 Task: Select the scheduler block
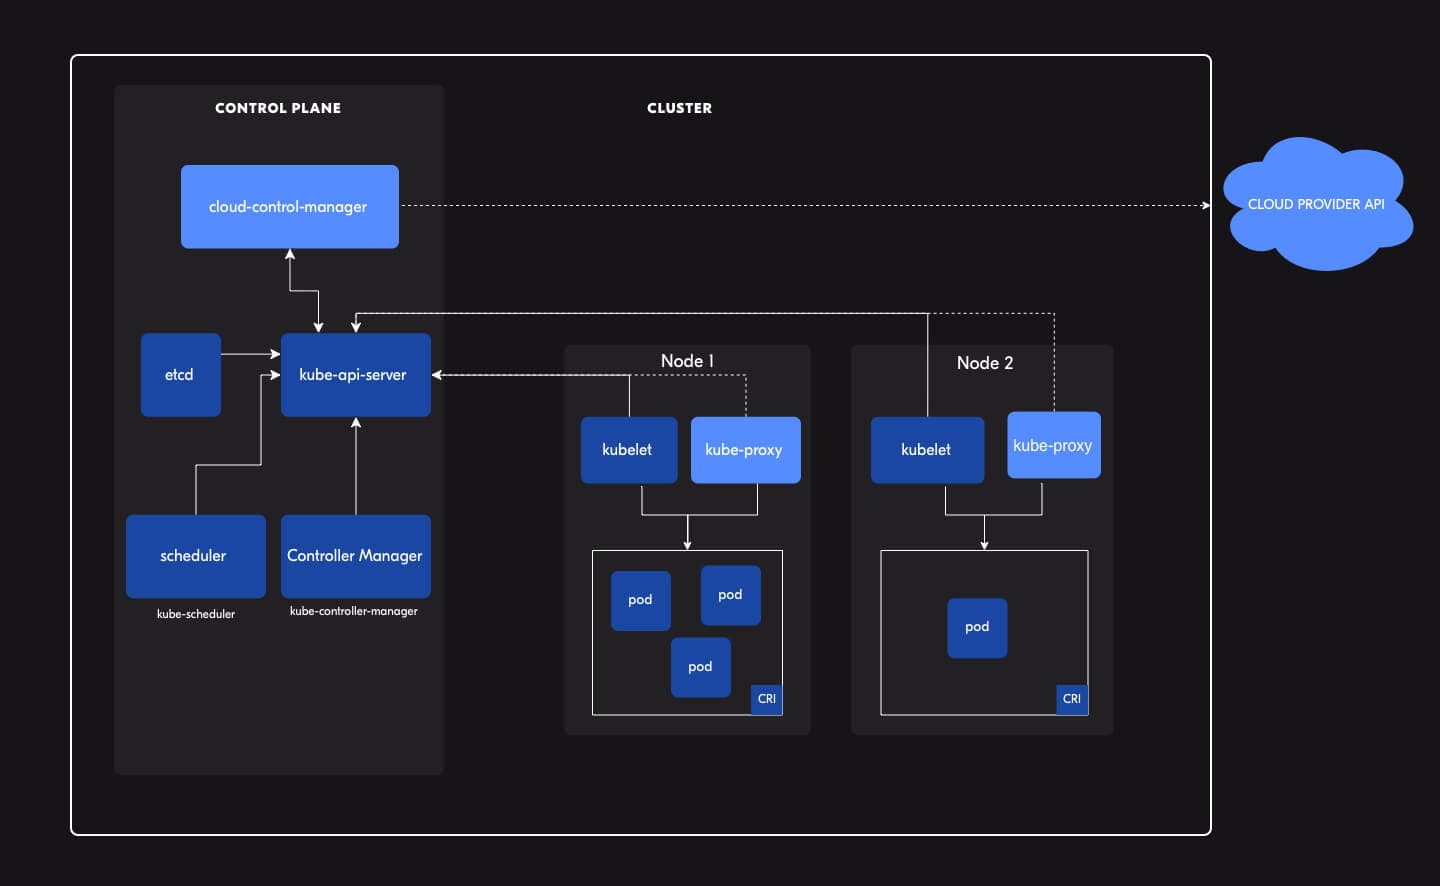[195, 556]
